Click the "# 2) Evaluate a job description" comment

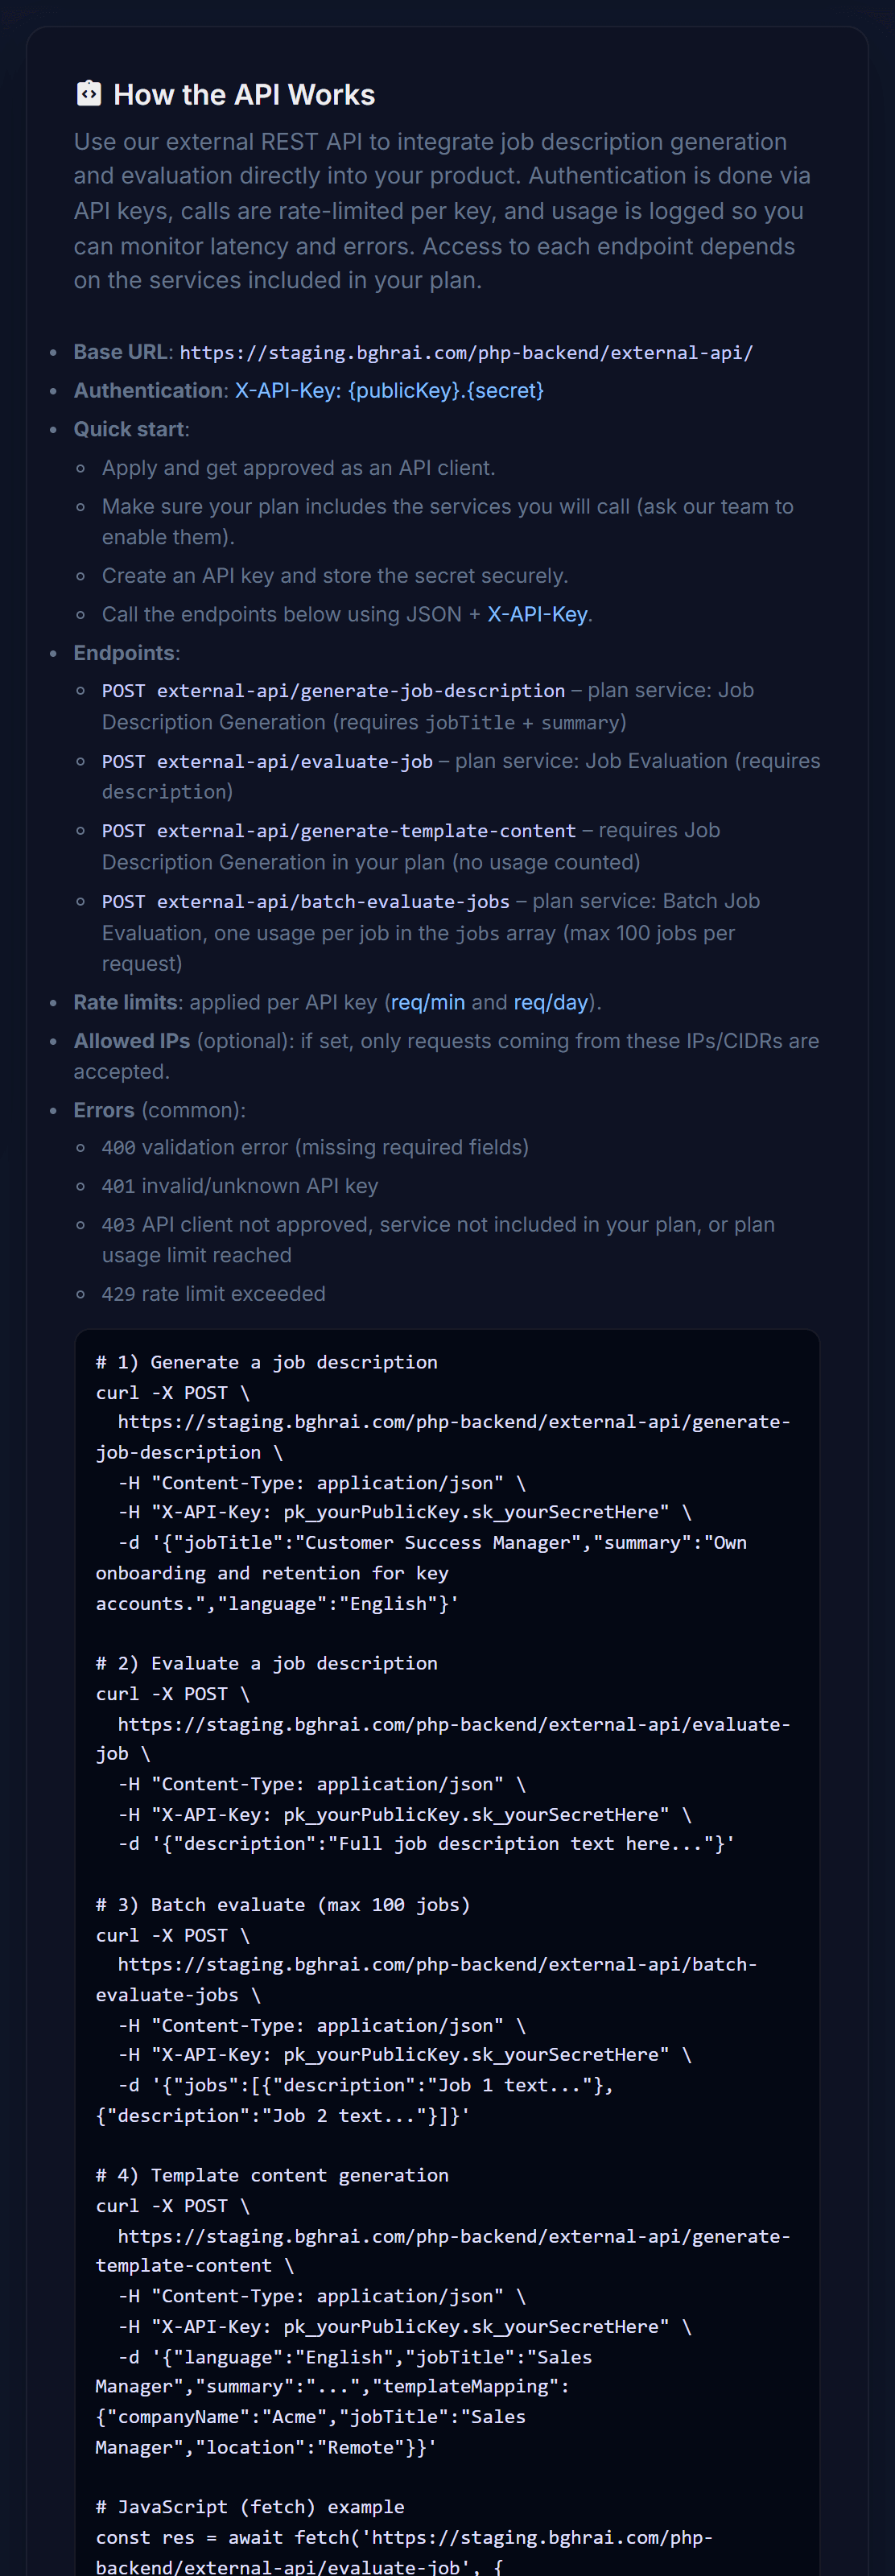pyautogui.click(x=267, y=1663)
